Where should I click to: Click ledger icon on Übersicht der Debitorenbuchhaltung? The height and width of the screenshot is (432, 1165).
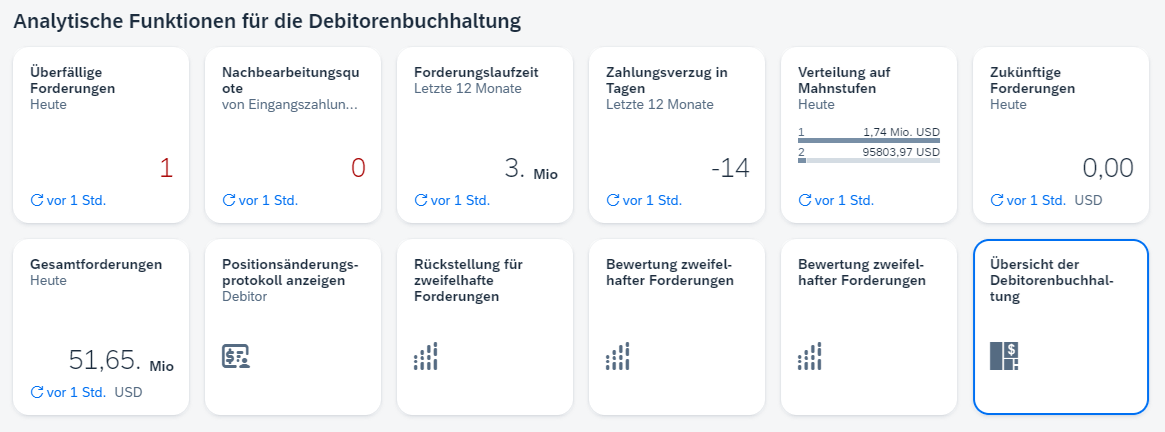pos(1003,357)
